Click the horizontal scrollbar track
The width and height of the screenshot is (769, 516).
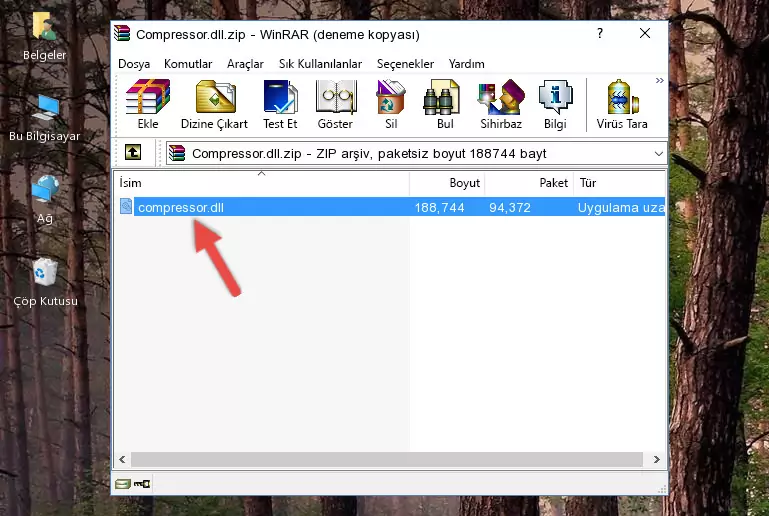(387, 460)
